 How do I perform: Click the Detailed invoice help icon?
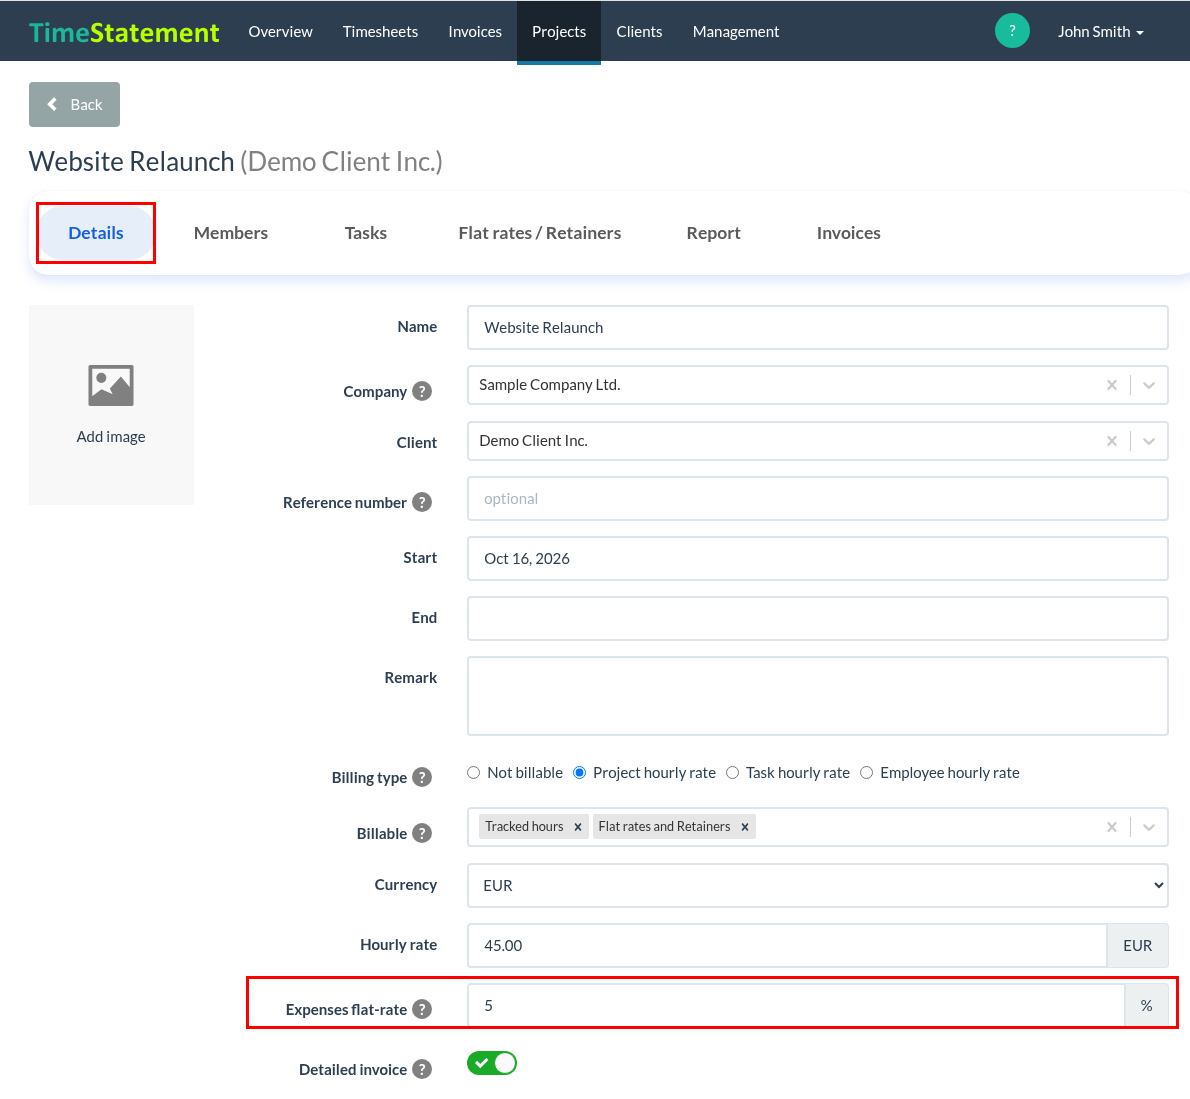pos(422,1069)
